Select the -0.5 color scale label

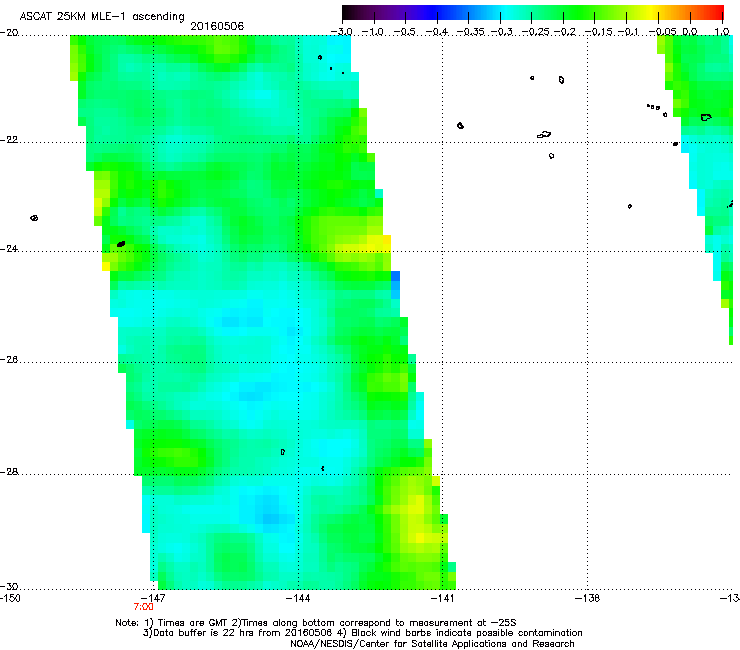tap(405, 32)
